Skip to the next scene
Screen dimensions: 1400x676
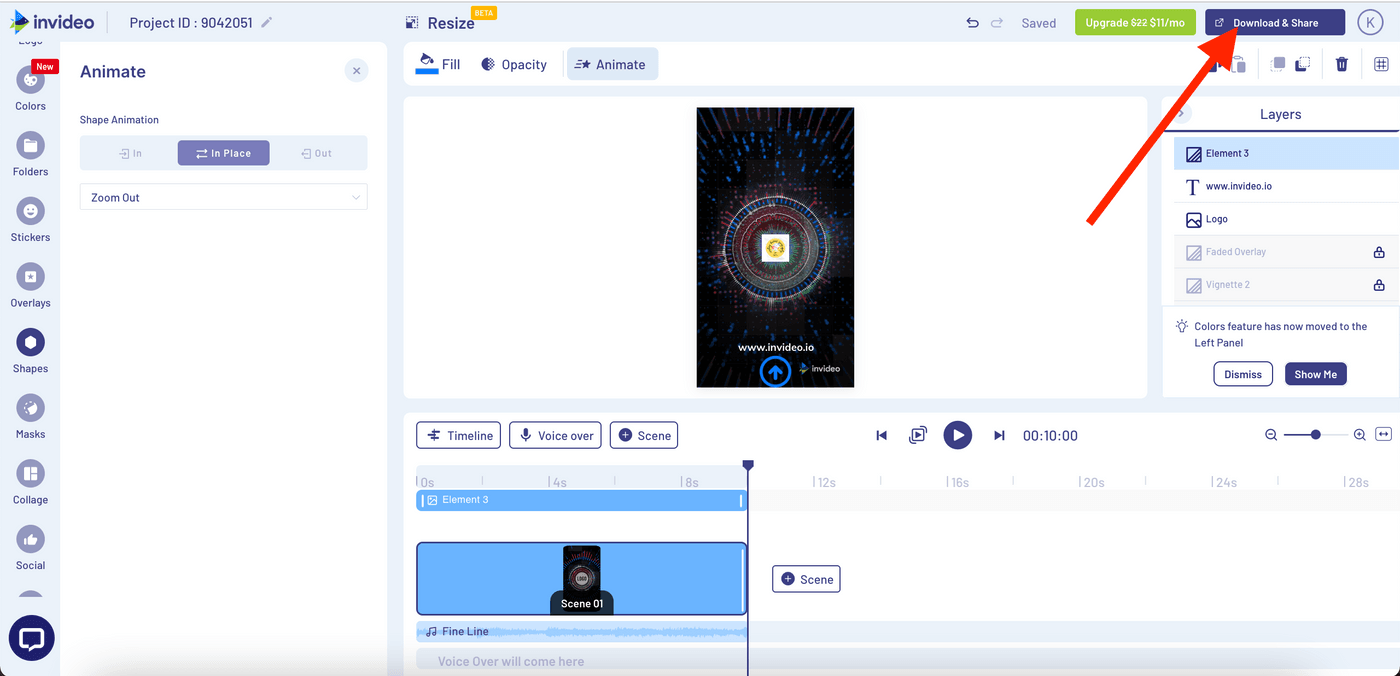click(x=999, y=435)
